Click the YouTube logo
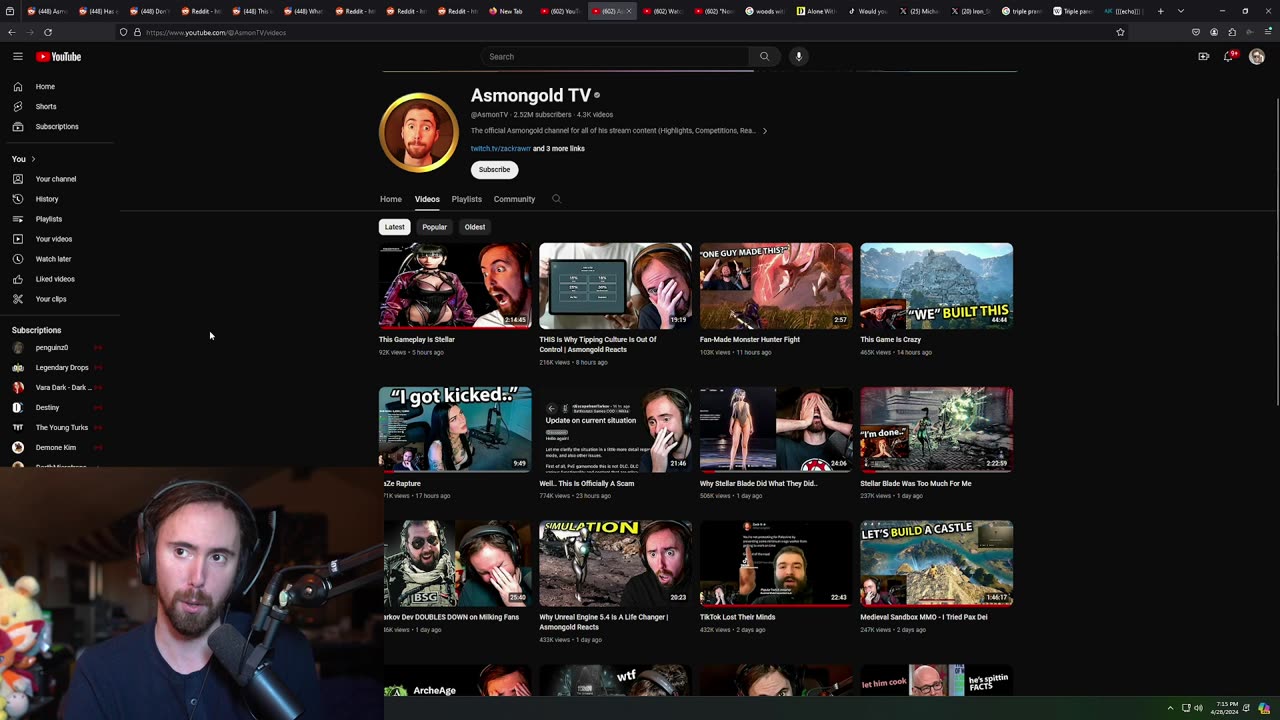Screen dimensions: 1280x720 click(58, 57)
